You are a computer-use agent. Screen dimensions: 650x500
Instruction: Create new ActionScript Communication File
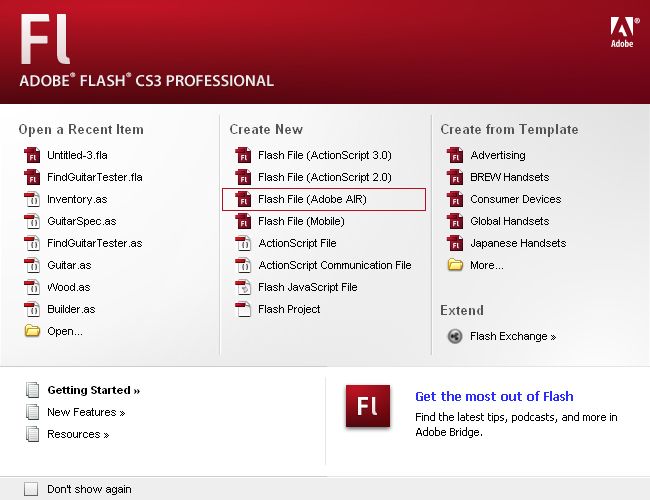pyautogui.click(x=335, y=265)
